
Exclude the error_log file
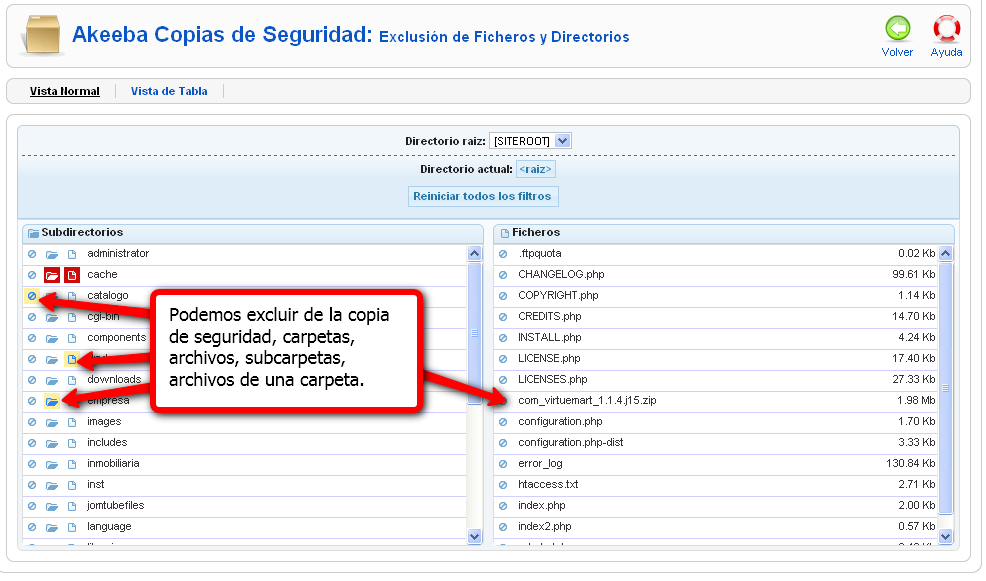504,465
